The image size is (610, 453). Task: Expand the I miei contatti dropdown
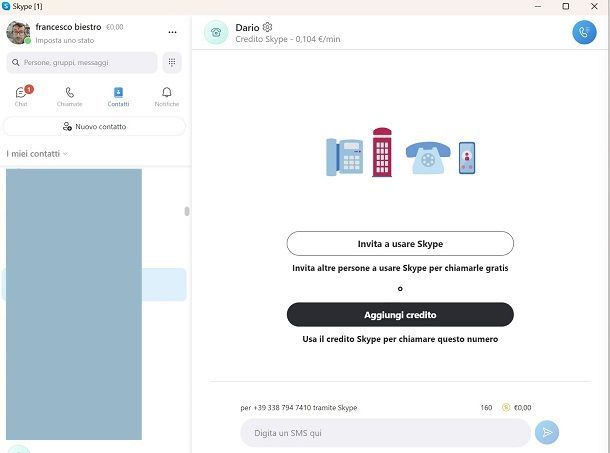(x=37, y=154)
